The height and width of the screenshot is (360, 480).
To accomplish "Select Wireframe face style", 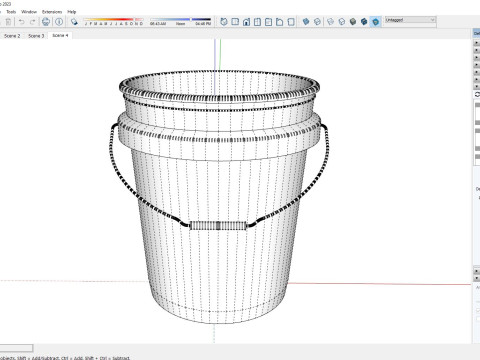I will tap(330, 22).
